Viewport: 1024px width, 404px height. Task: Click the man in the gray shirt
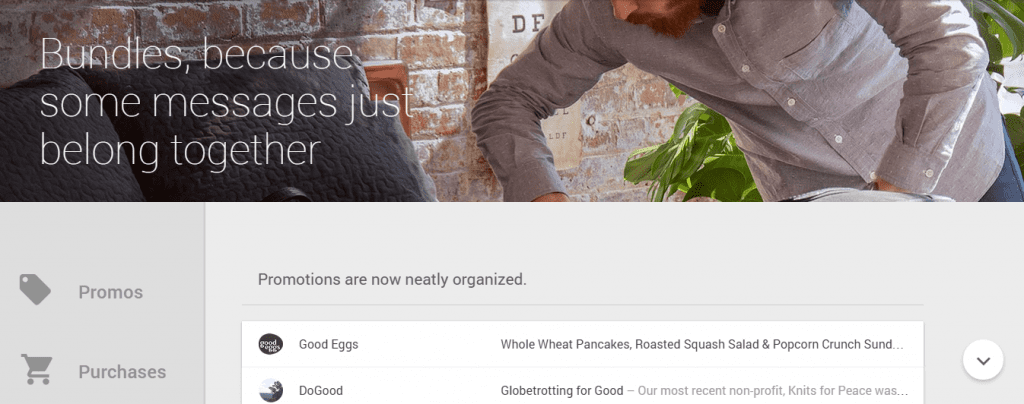[738, 98]
